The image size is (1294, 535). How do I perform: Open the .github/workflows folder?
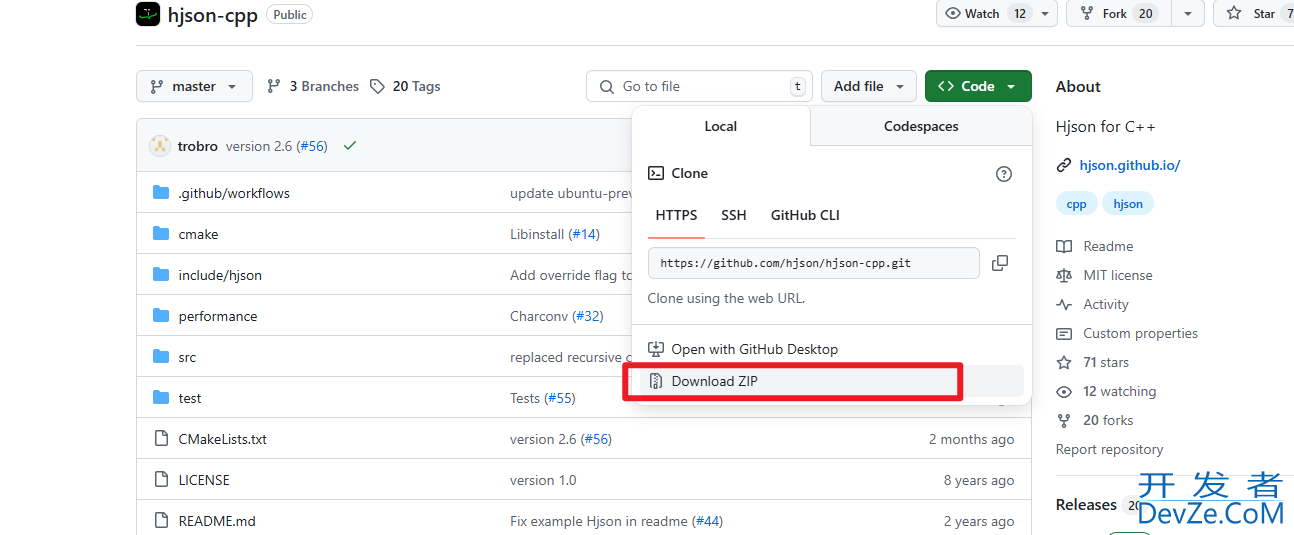pyautogui.click(x=234, y=193)
